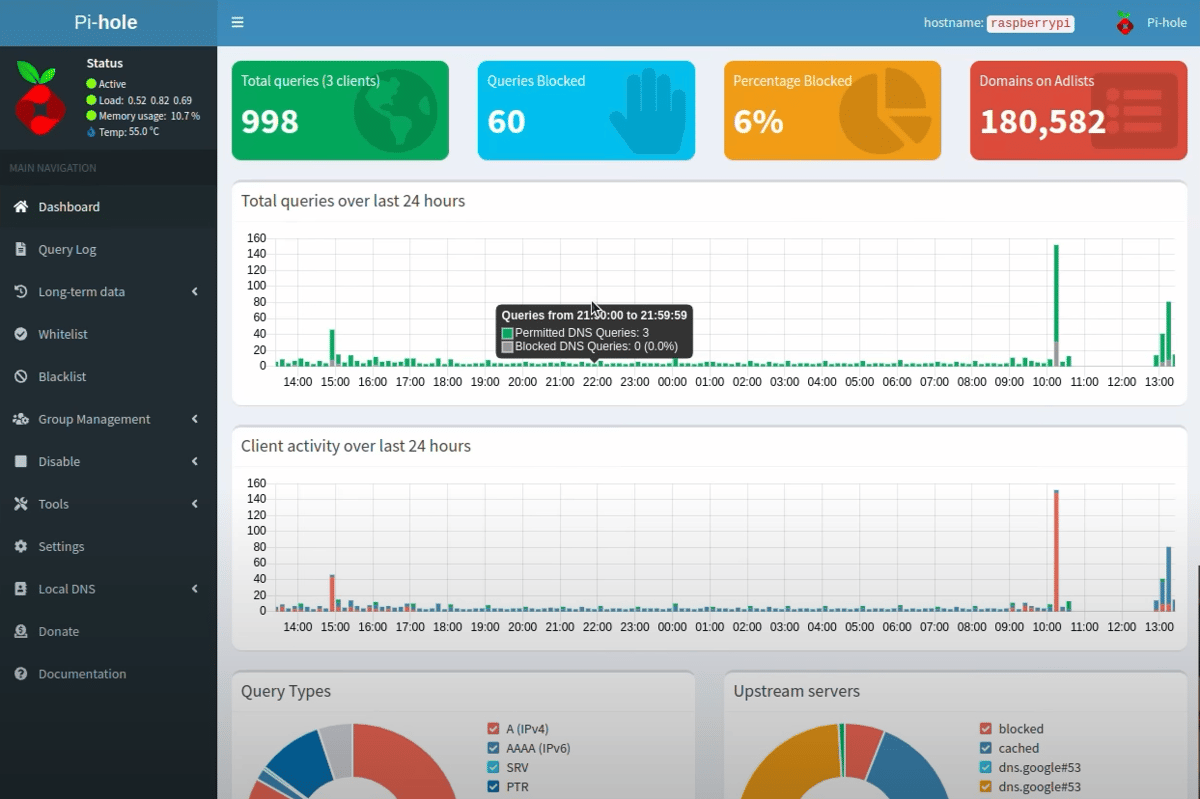Open the Domains on Adlists card

(1078, 110)
